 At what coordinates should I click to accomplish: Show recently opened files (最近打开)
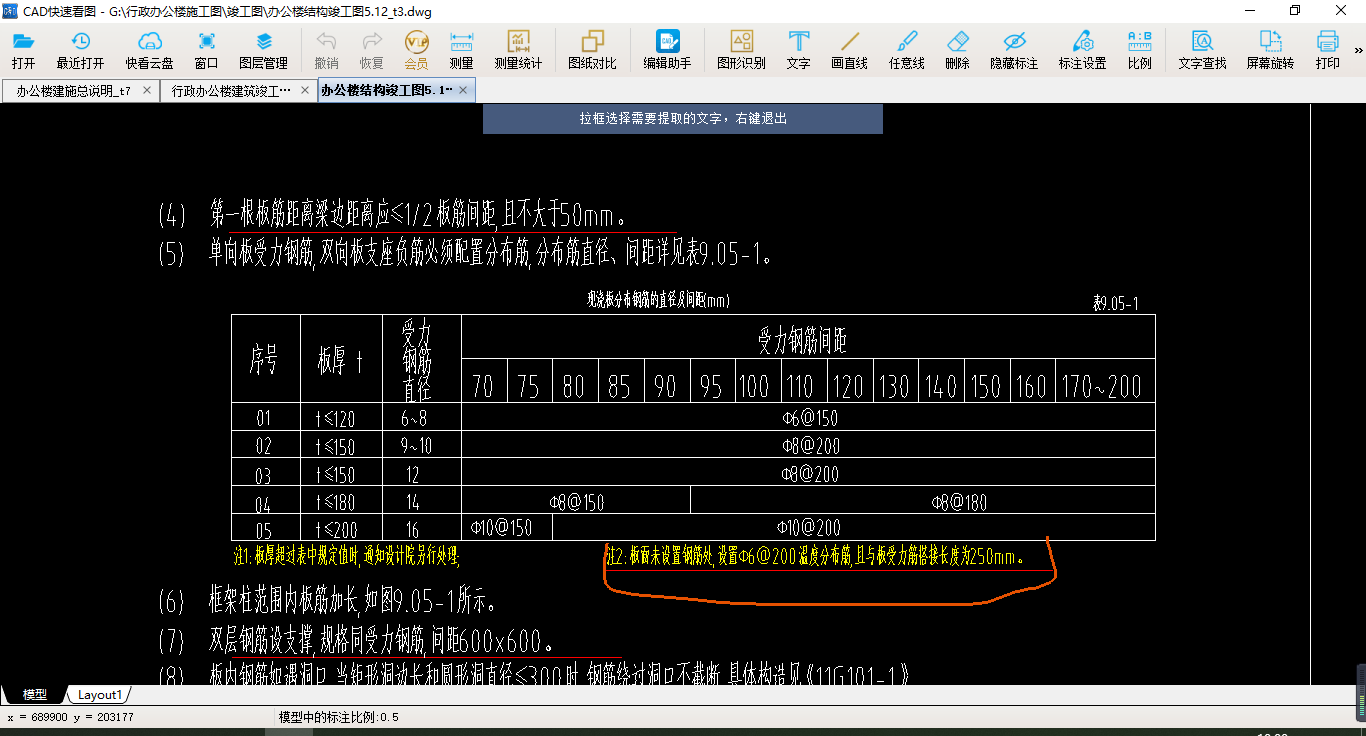[x=80, y=50]
